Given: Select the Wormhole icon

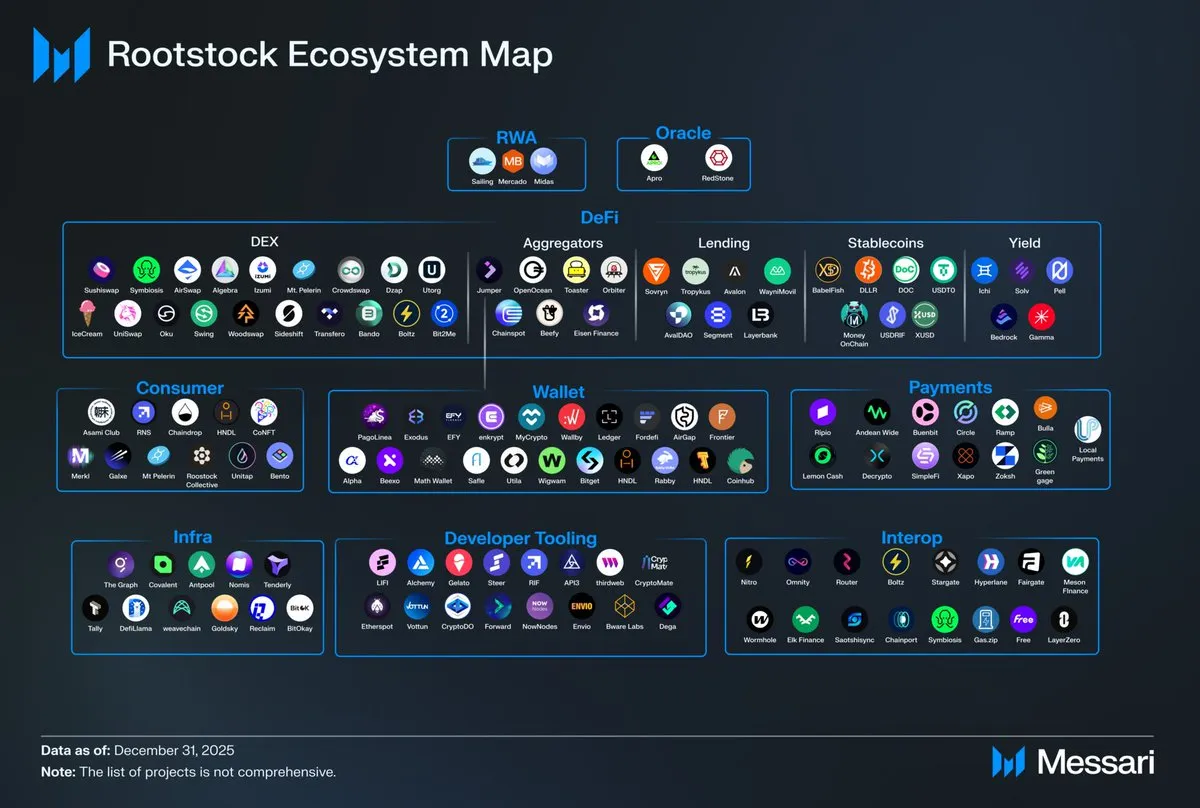Looking at the screenshot, I should point(759,619).
